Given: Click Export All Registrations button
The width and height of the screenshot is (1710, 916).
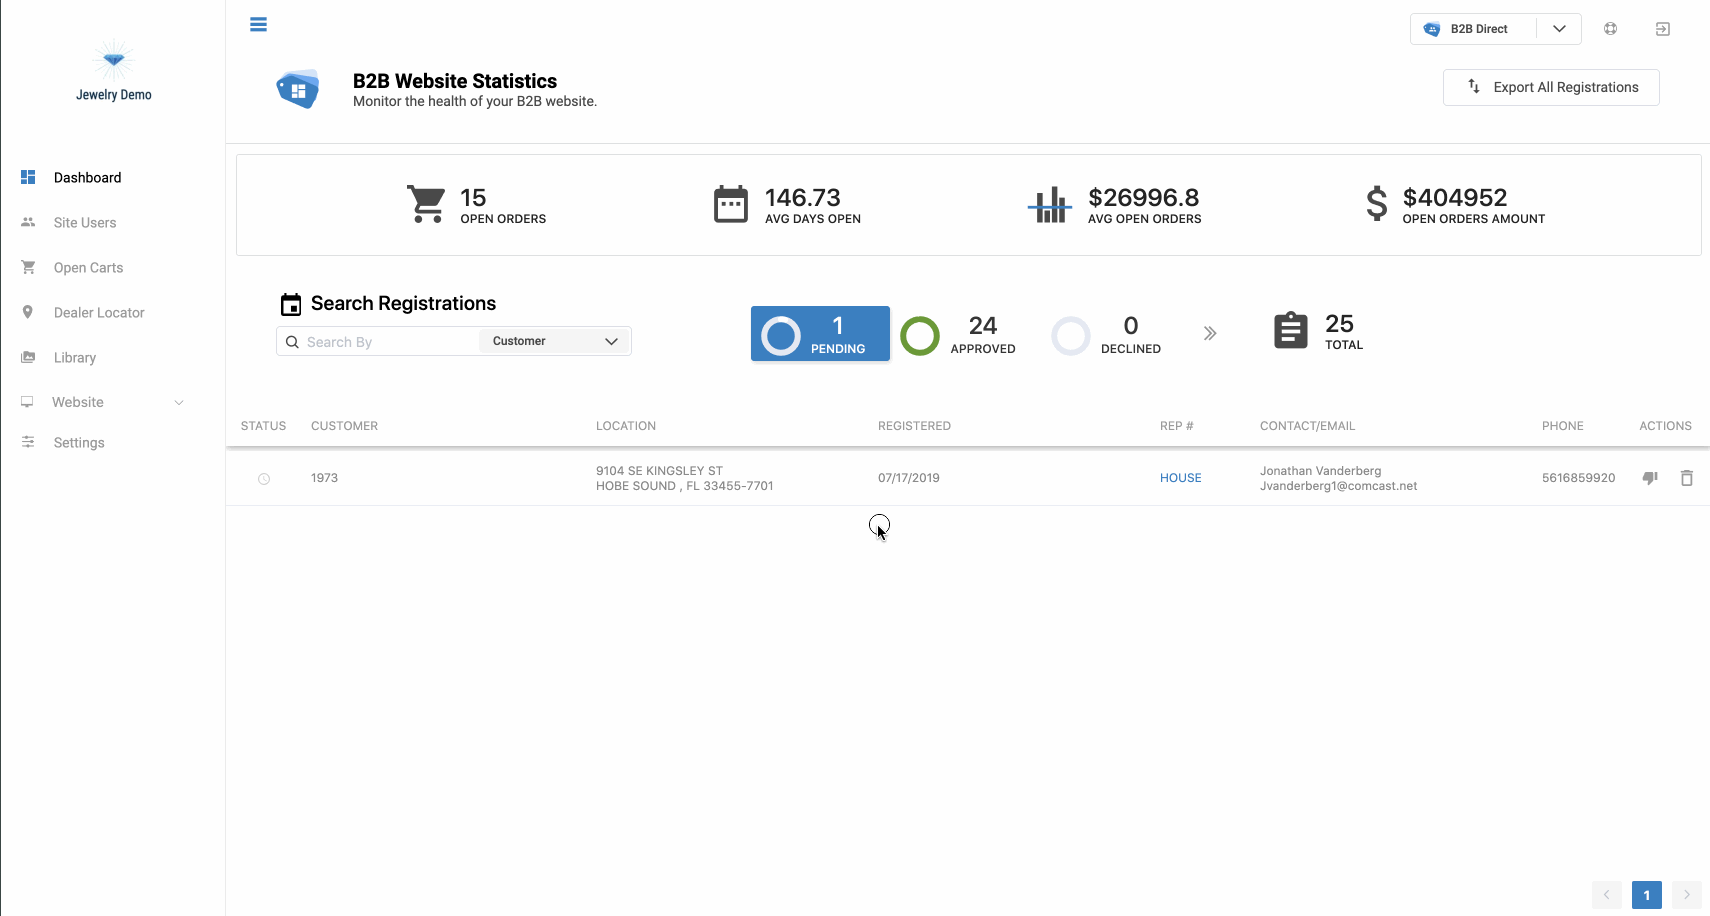Looking at the screenshot, I should click(1551, 87).
